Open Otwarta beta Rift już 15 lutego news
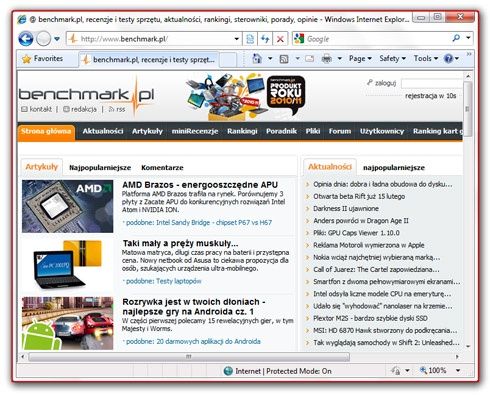The width and height of the screenshot is (490, 395). tap(359, 196)
